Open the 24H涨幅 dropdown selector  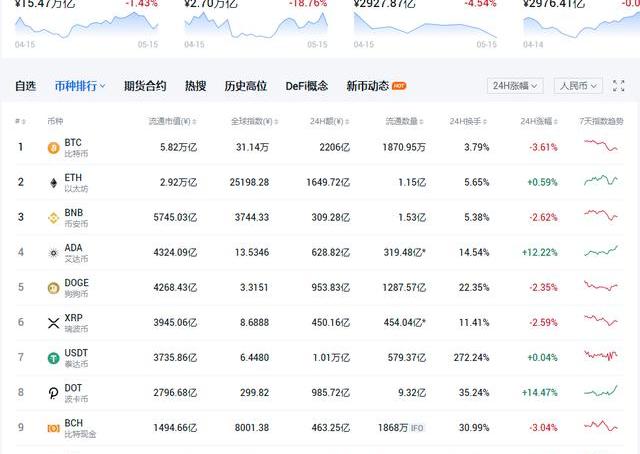point(515,86)
